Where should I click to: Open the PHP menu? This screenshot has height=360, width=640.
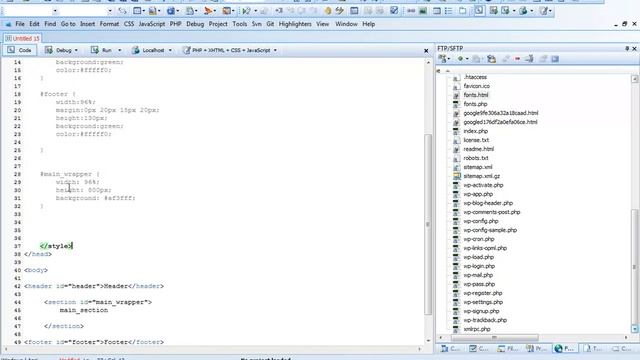[176, 24]
